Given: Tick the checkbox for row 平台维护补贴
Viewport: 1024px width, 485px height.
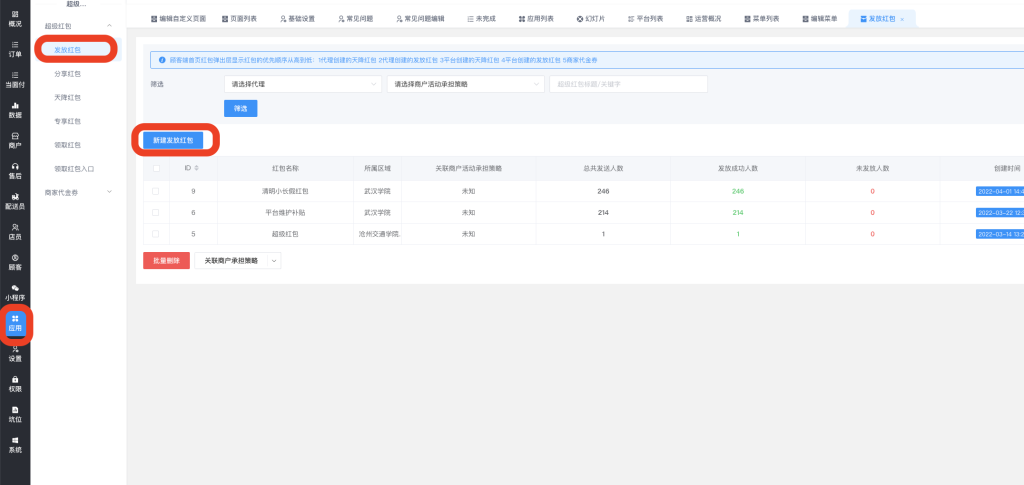Looking at the screenshot, I should [x=156, y=212].
